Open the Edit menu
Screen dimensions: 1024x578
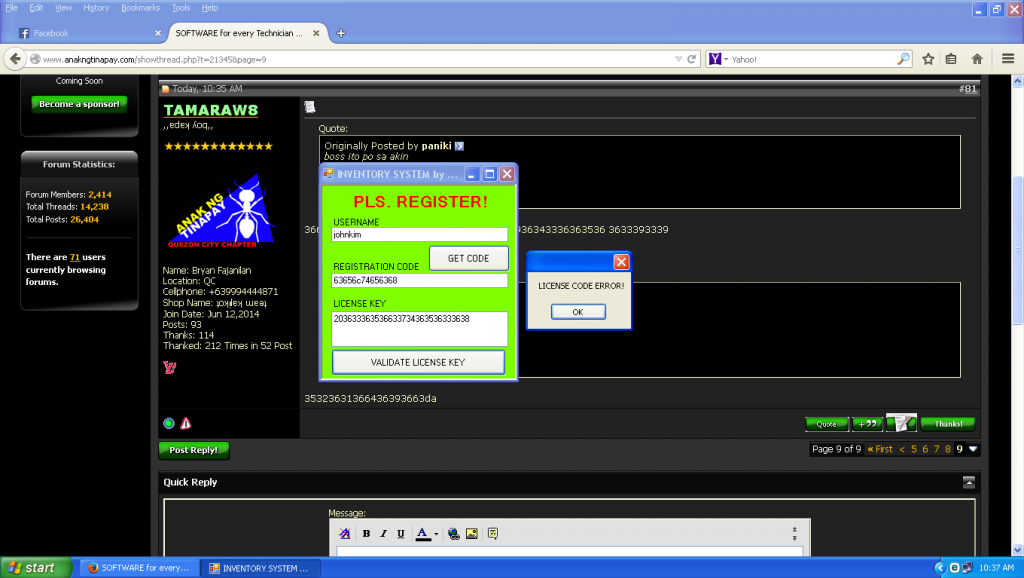coord(37,8)
